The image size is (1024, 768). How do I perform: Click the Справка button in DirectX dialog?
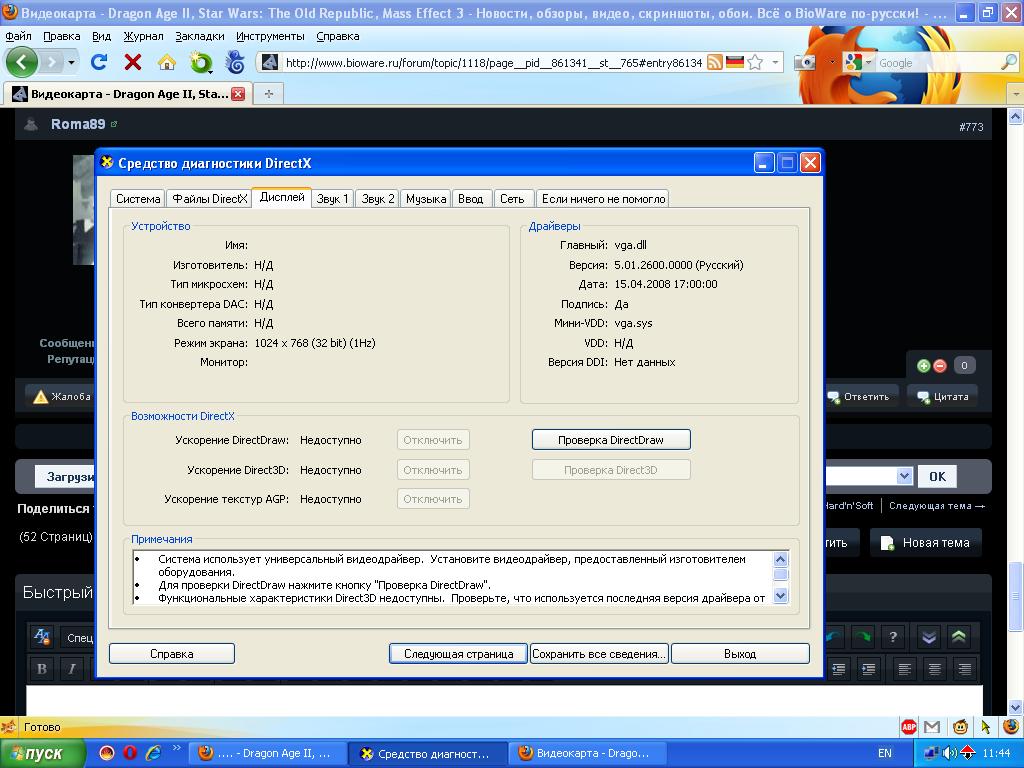click(172, 654)
